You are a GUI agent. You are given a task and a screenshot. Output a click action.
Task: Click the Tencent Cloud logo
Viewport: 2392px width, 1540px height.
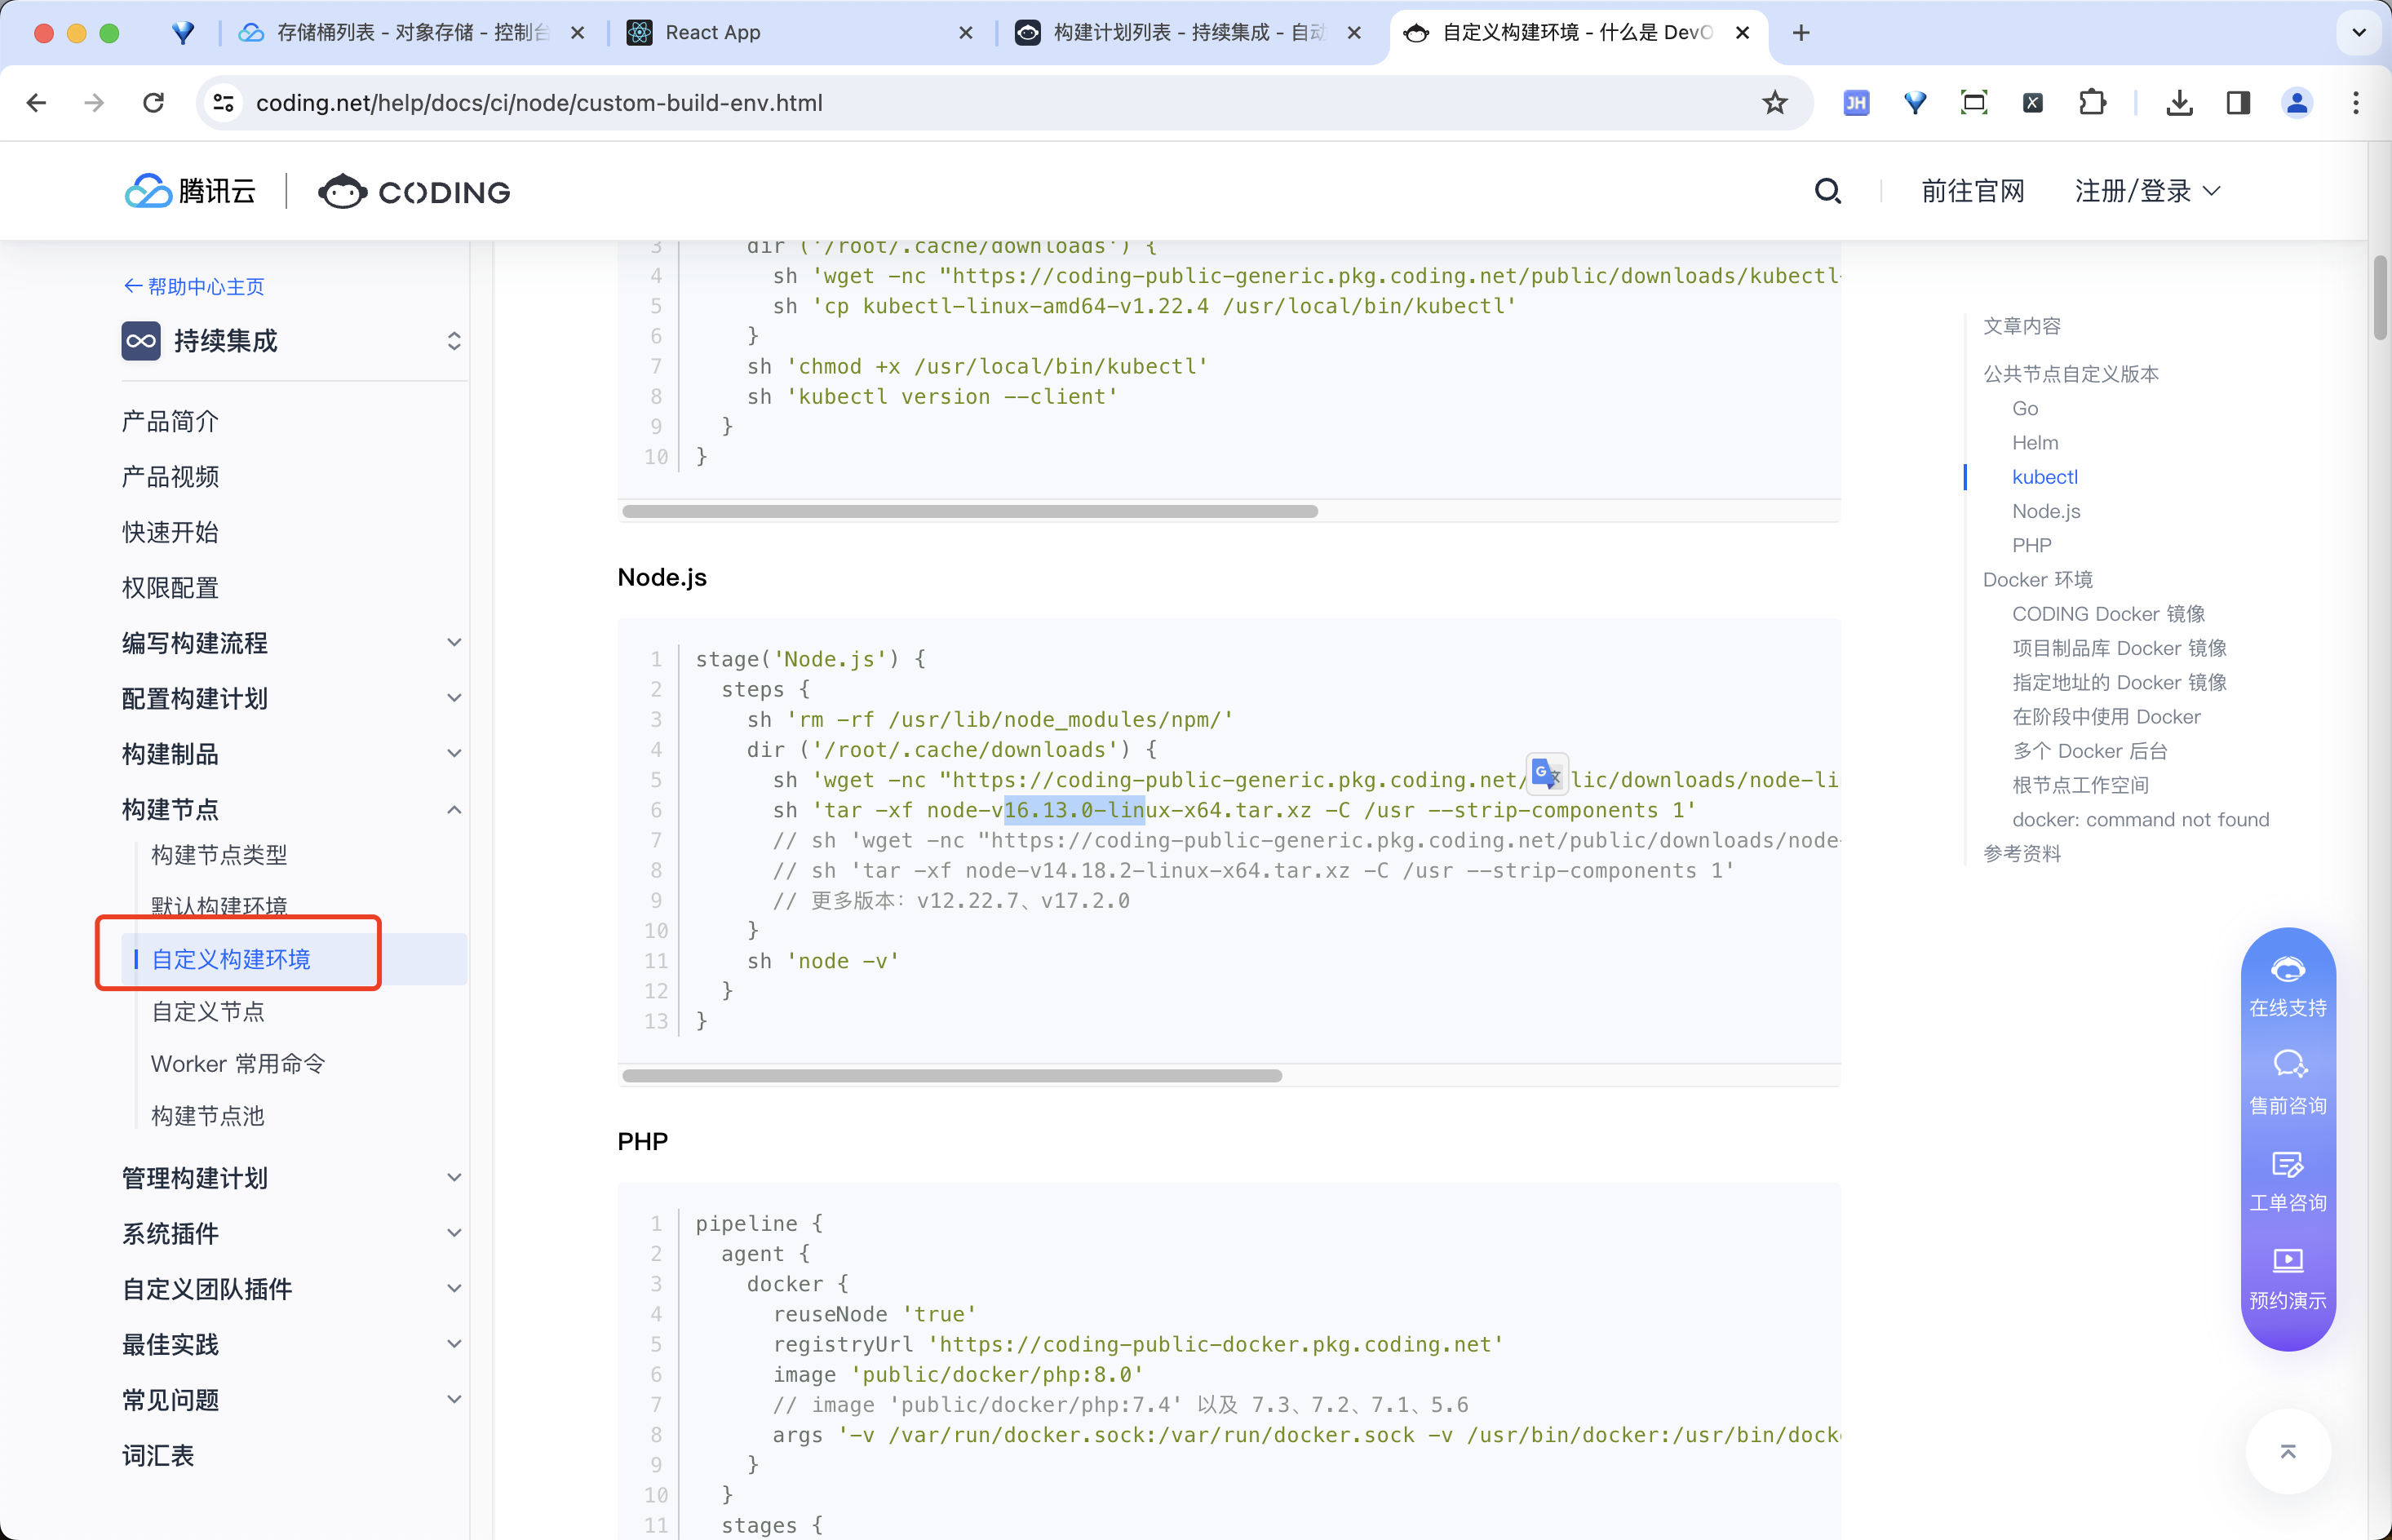190,191
